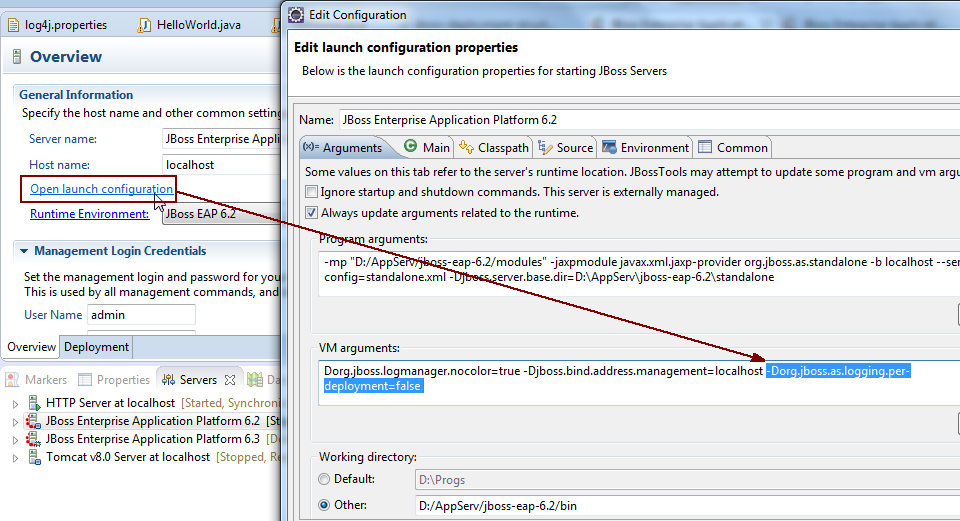Screen dimensions: 960x521
Task: Expand the JBoss Enterprise Application Platform 6.3 node
Action: coord(15,440)
